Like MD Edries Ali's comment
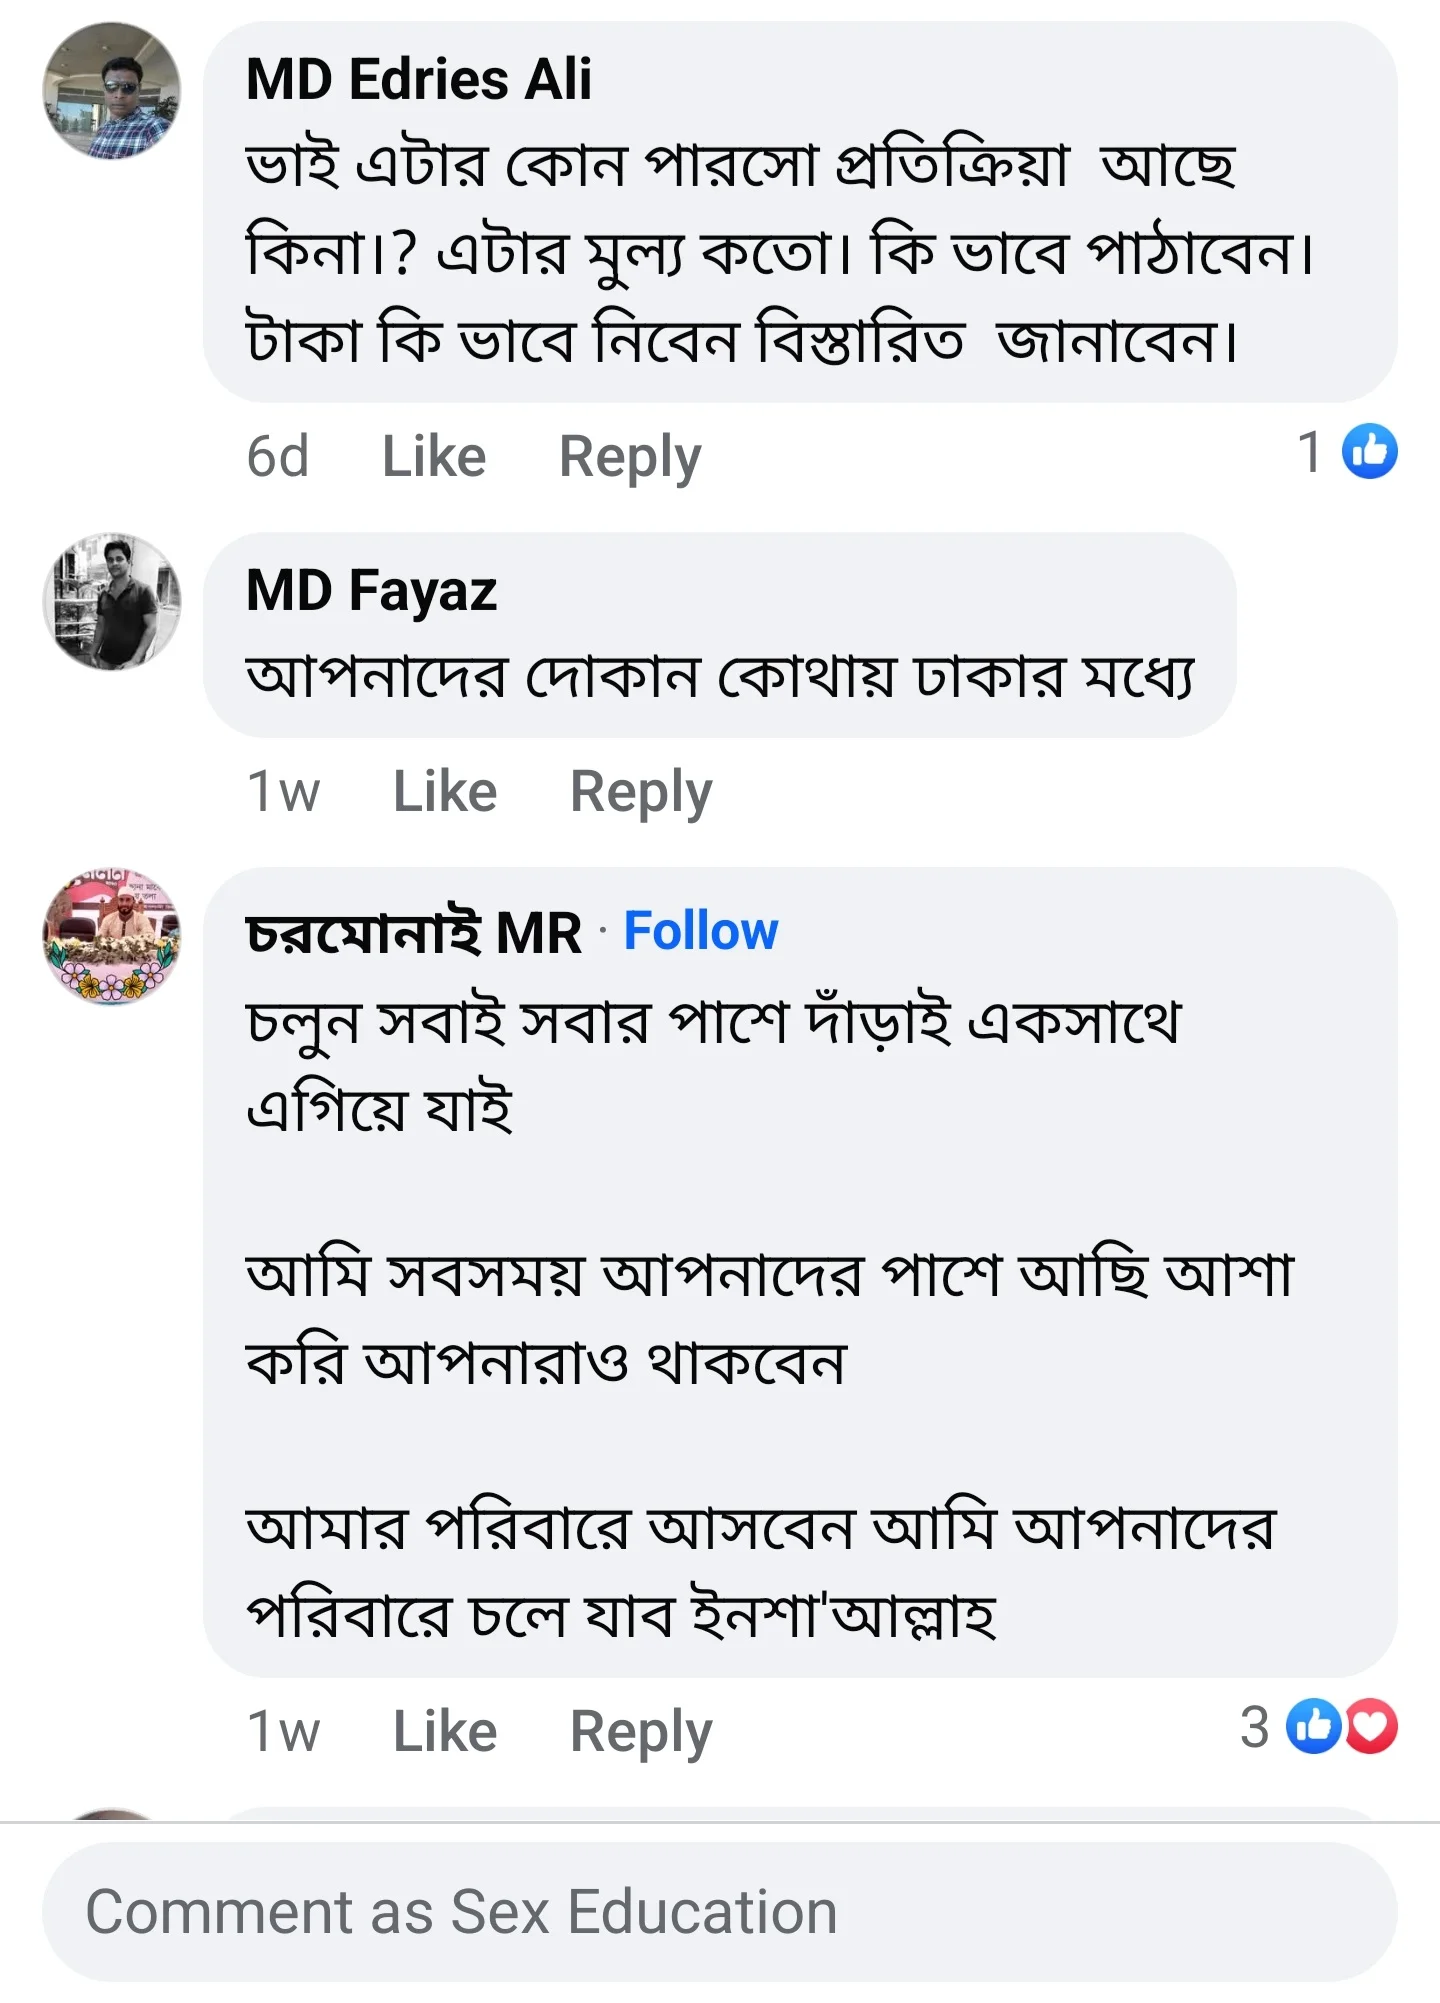The width and height of the screenshot is (1440, 2003). [432, 456]
